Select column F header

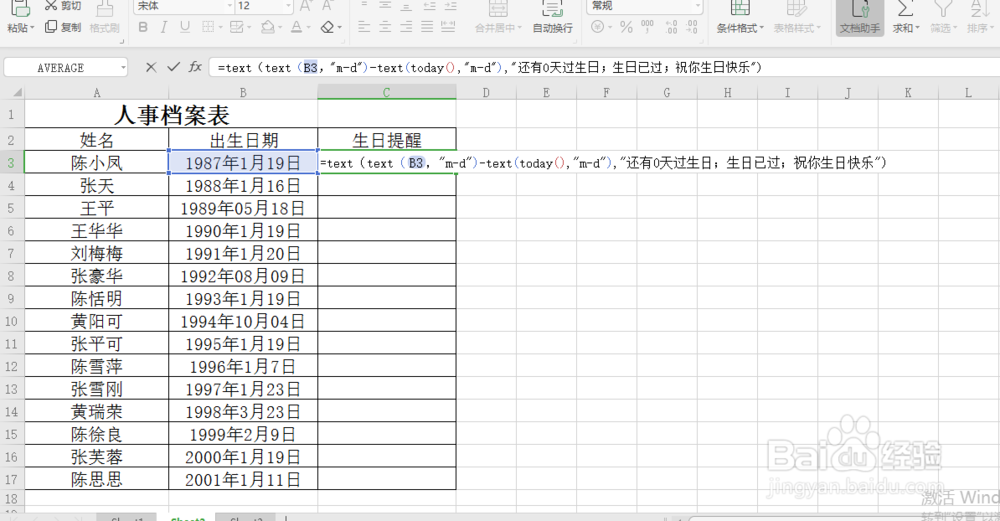click(606, 92)
